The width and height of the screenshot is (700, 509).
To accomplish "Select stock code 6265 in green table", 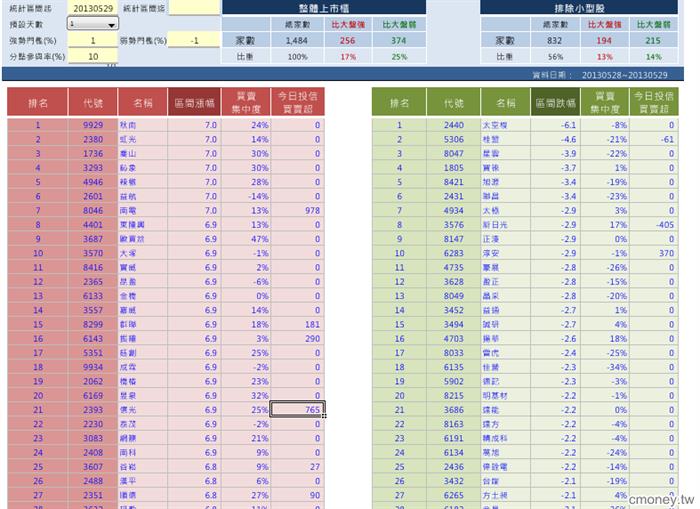I will pos(454,495).
